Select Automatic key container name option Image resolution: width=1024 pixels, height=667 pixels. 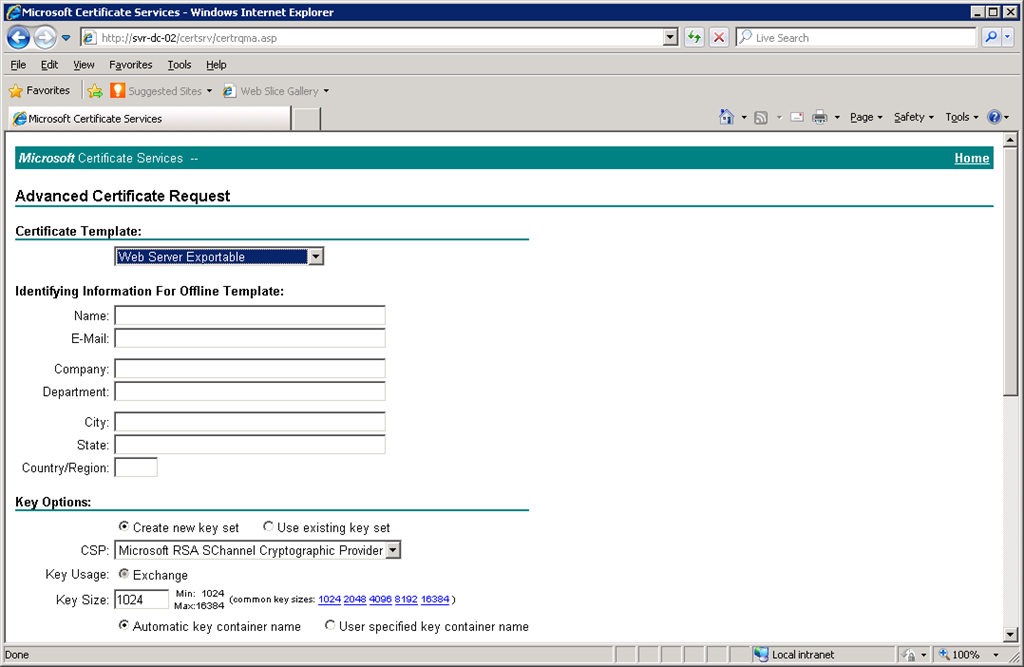point(124,625)
